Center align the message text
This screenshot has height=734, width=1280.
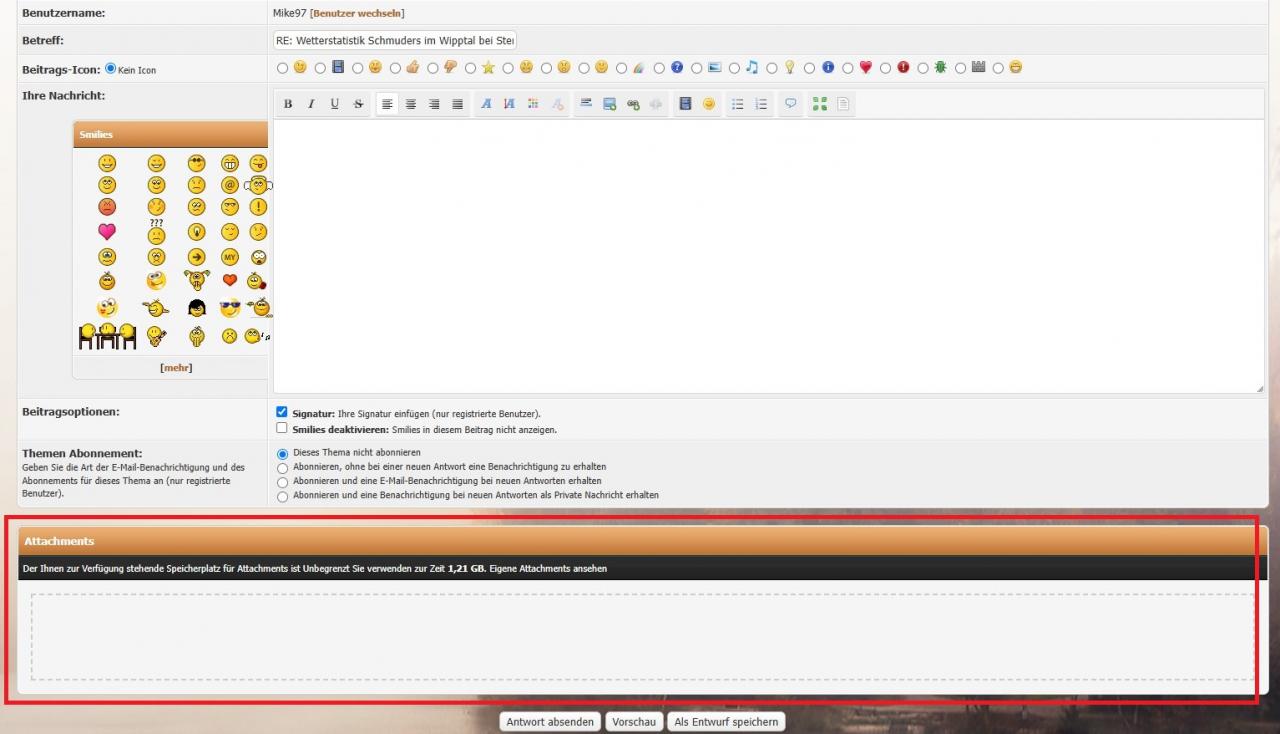pos(411,104)
